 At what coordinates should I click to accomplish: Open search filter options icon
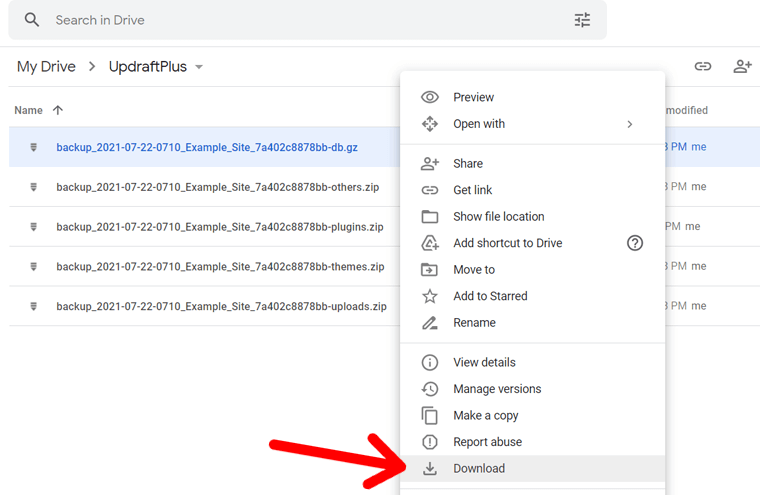pyautogui.click(x=582, y=20)
